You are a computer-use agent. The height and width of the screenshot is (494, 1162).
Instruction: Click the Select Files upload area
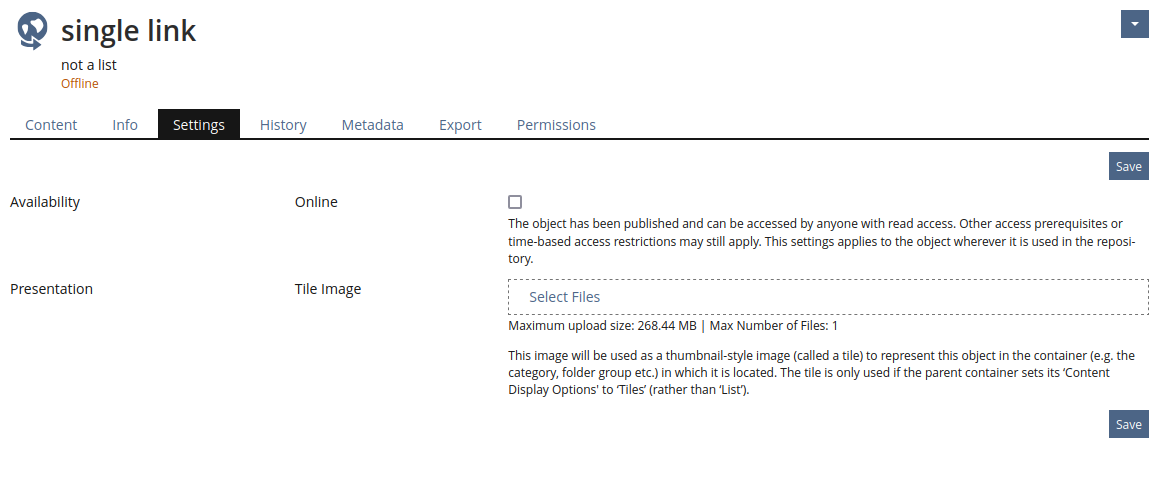pyautogui.click(x=828, y=297)
